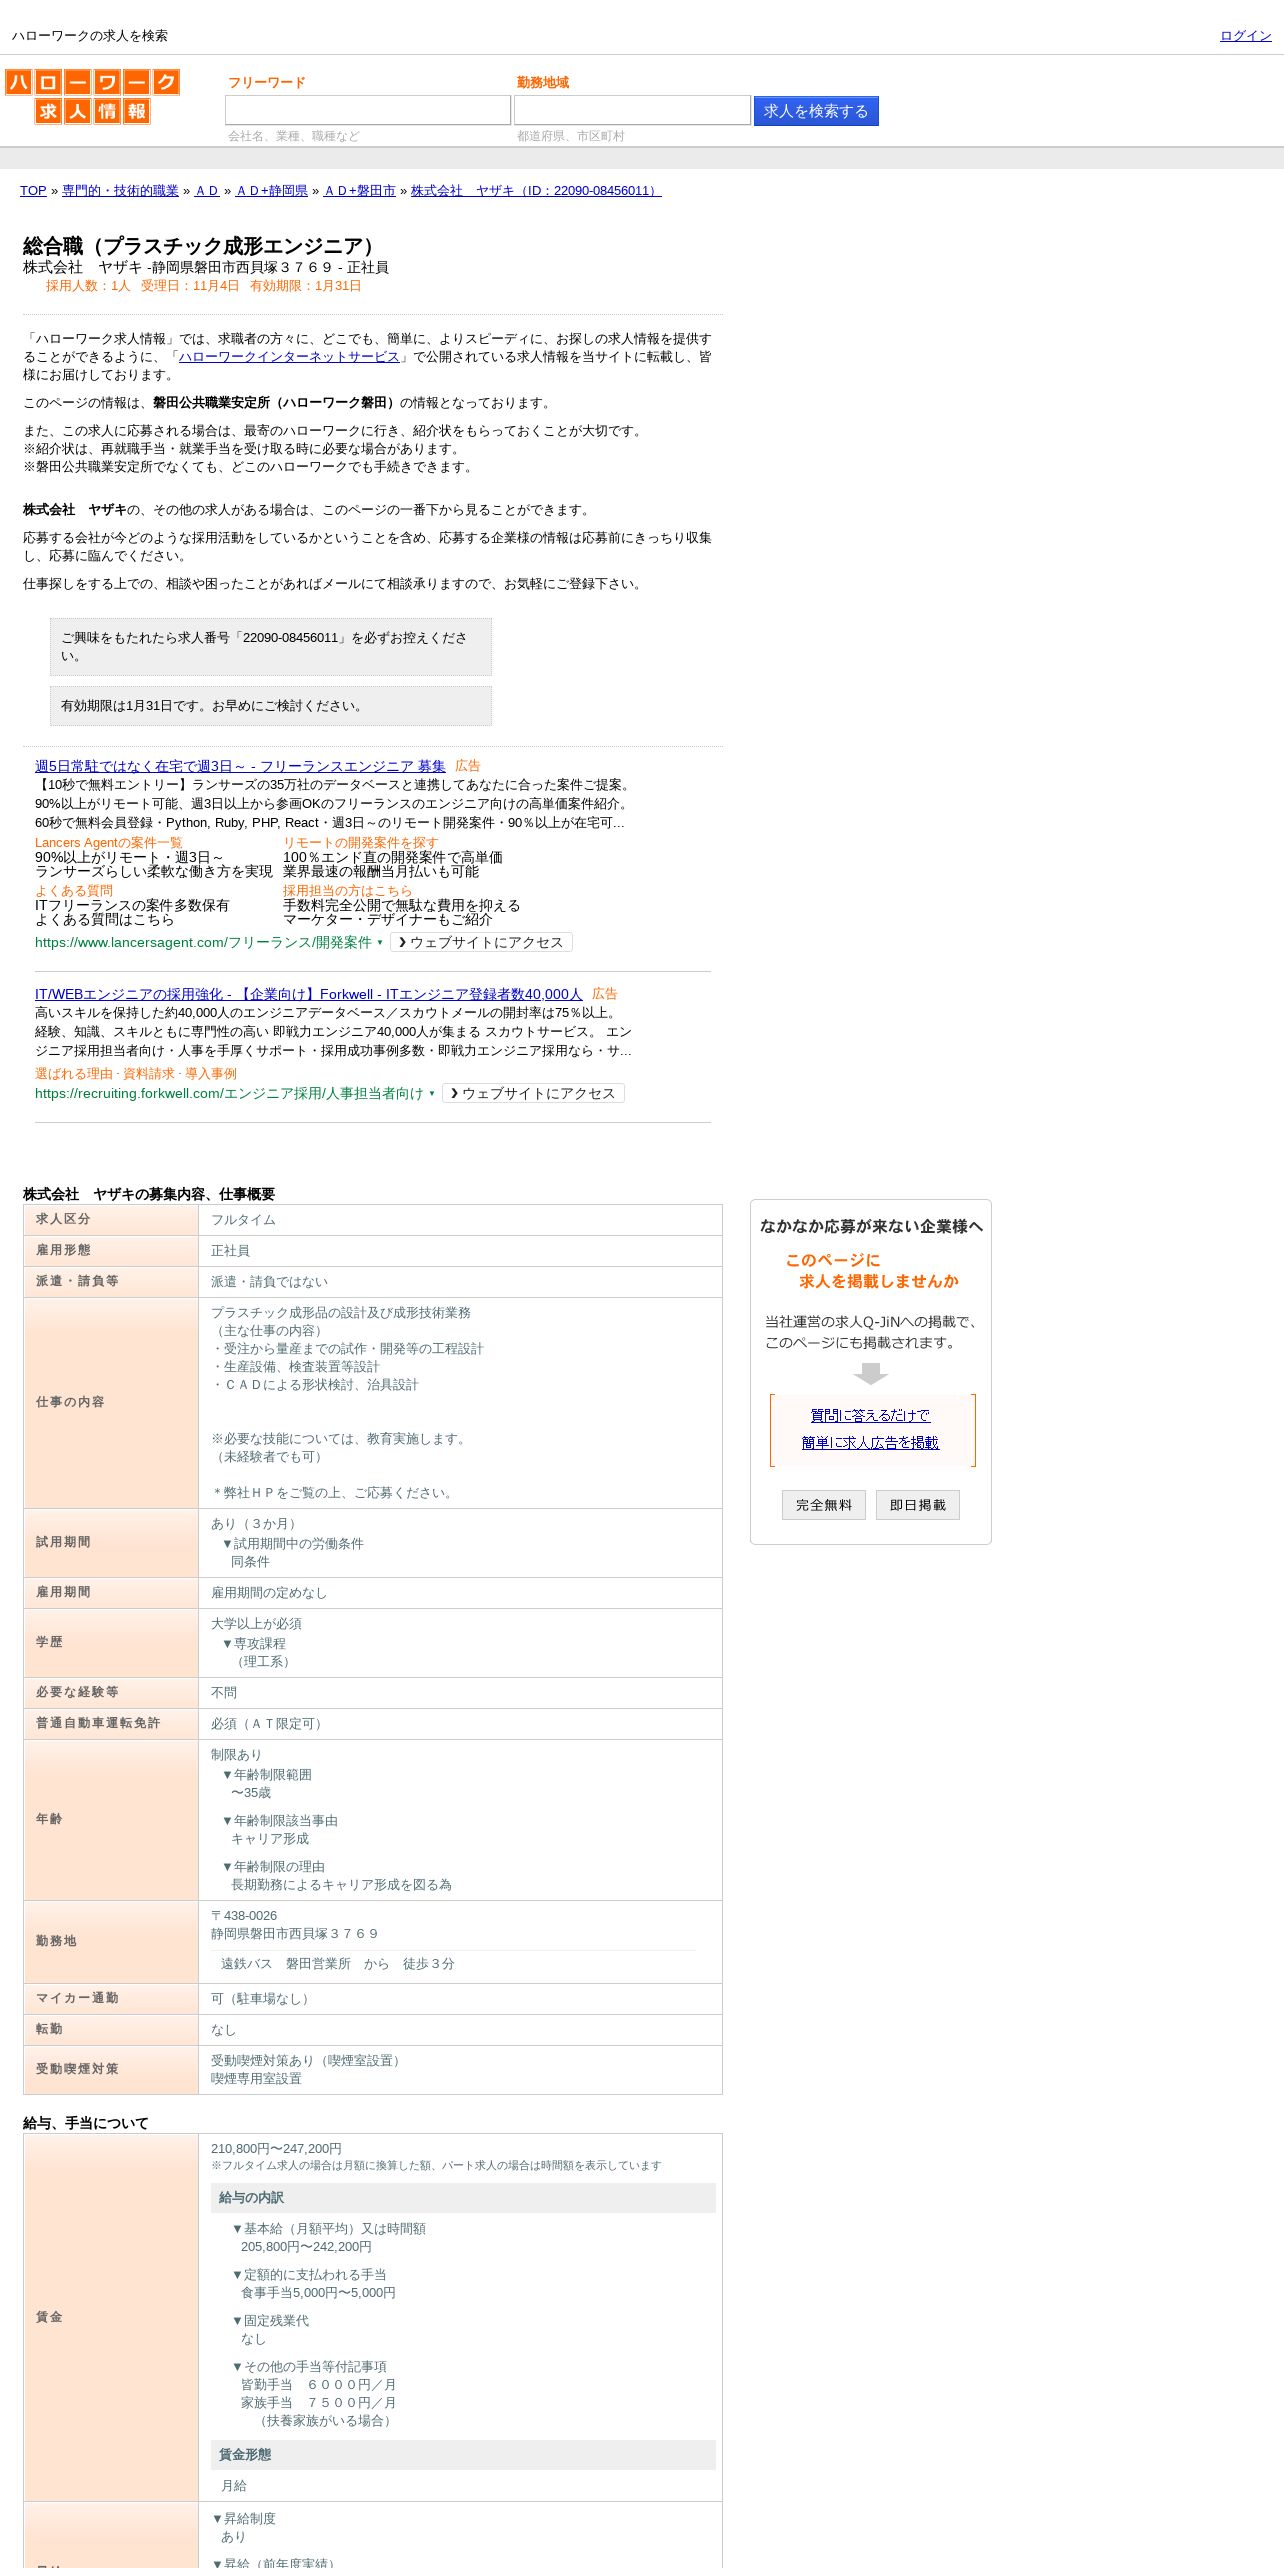
Task: Select the 総合職（プラスチック成形エンジニア） heading
Action: 203,246
